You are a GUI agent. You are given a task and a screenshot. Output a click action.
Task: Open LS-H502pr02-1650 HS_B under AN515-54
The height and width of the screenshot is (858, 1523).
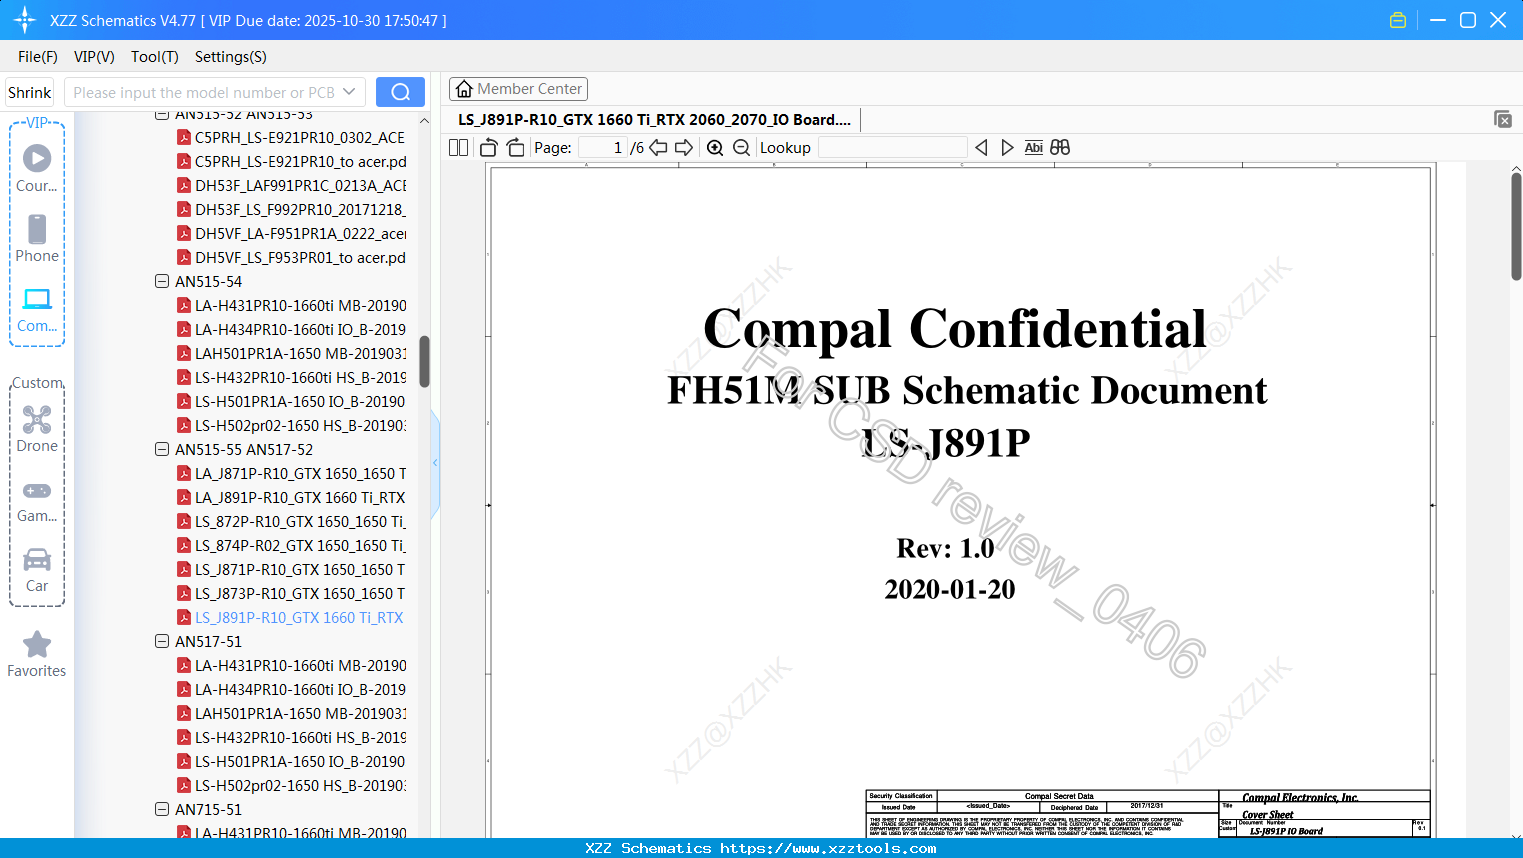(300, 425)
